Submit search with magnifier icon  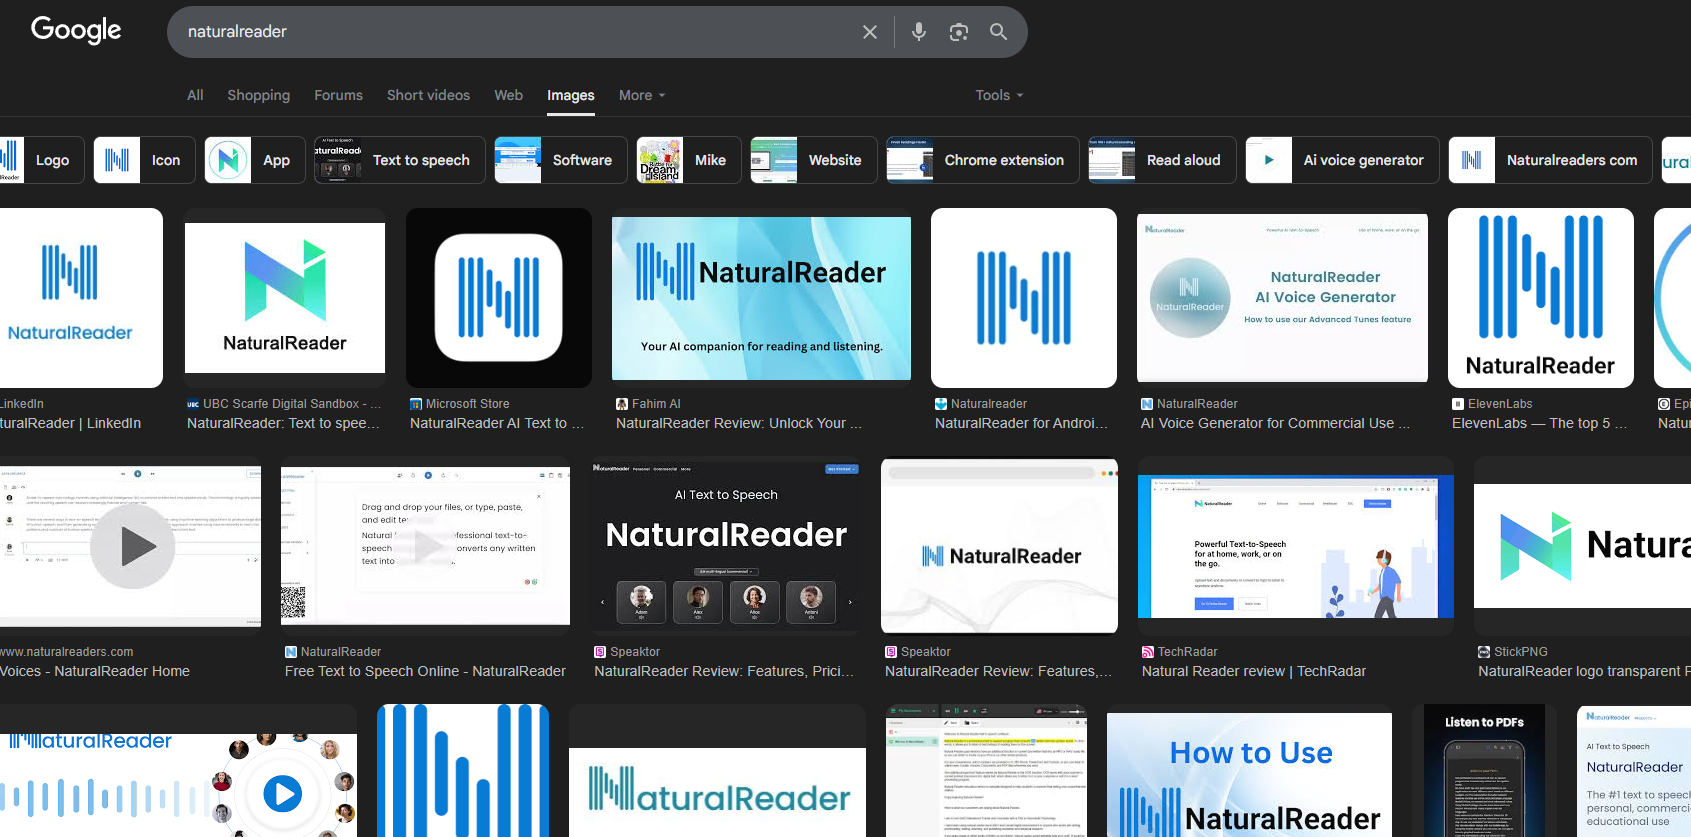998,32
